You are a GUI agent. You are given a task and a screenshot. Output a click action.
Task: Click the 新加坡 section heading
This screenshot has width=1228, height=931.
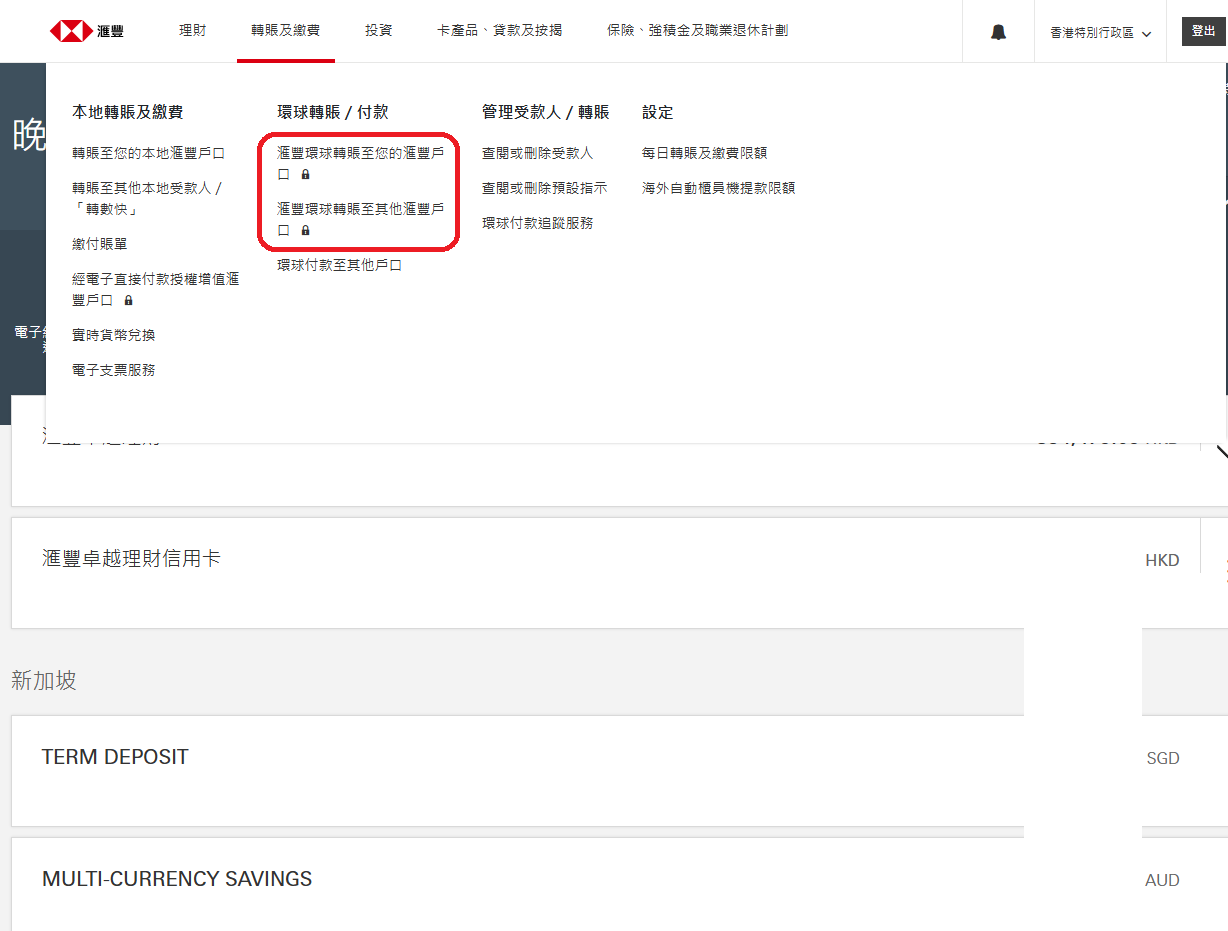point(44,681)
